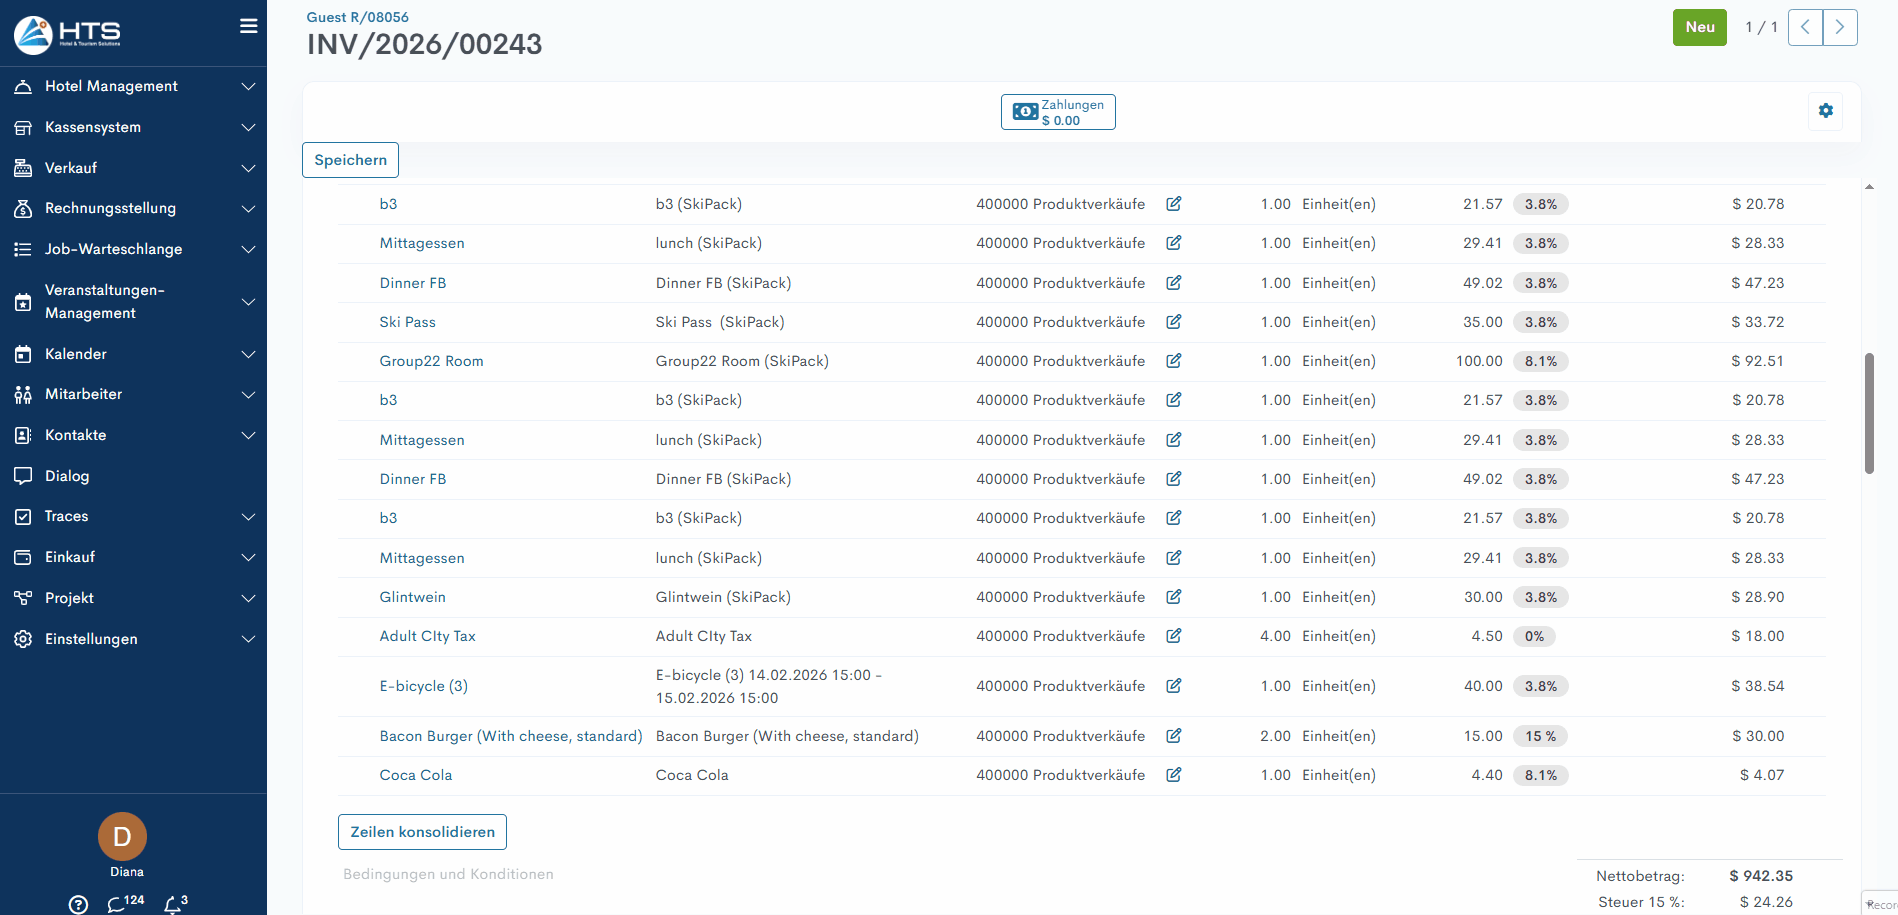Open chat messages icon showing 124
Viewport: 1898px width, 915px height.
click(118, 904)
